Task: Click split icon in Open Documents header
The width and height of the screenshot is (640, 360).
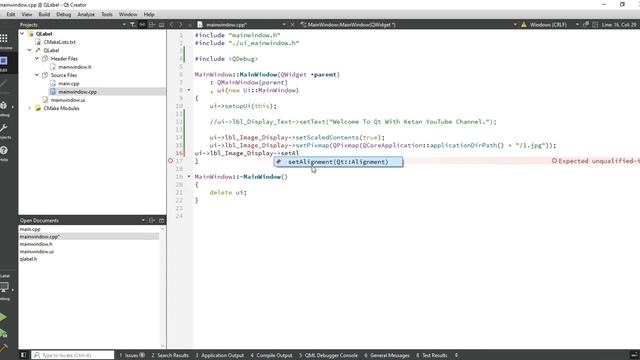Action: coord(152,220)
